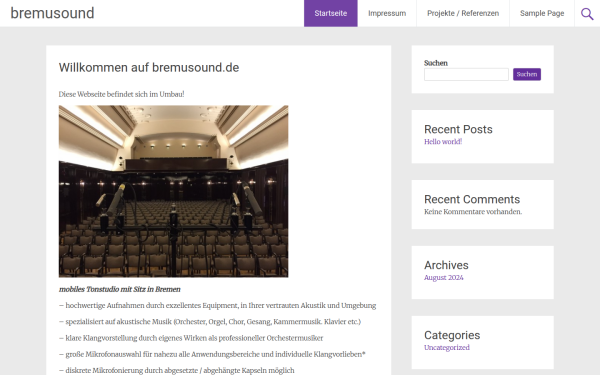This screenshot has width=600, height=375.
Task: Click the Suchen label above search field
Action: 436,63
